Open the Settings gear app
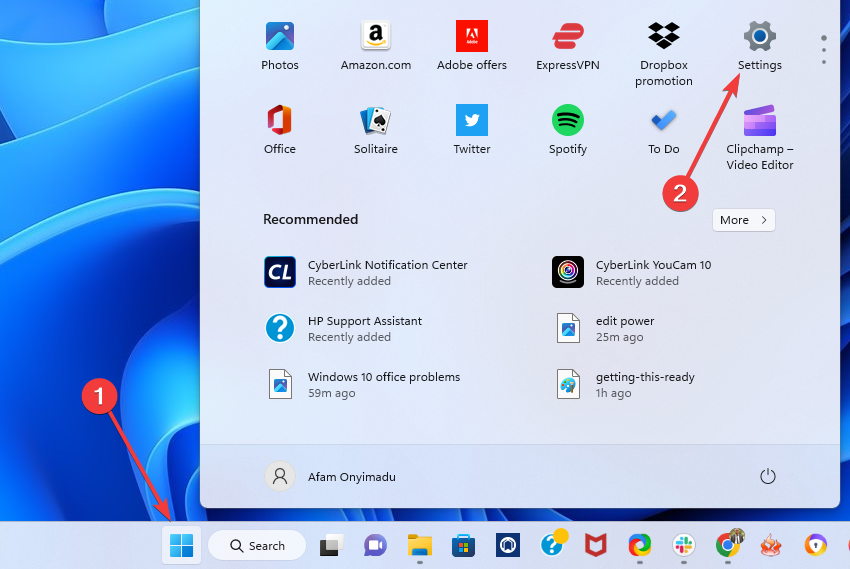Image resolution: width=850 pixels, height=569 pixels. click(x=759, y=47)
